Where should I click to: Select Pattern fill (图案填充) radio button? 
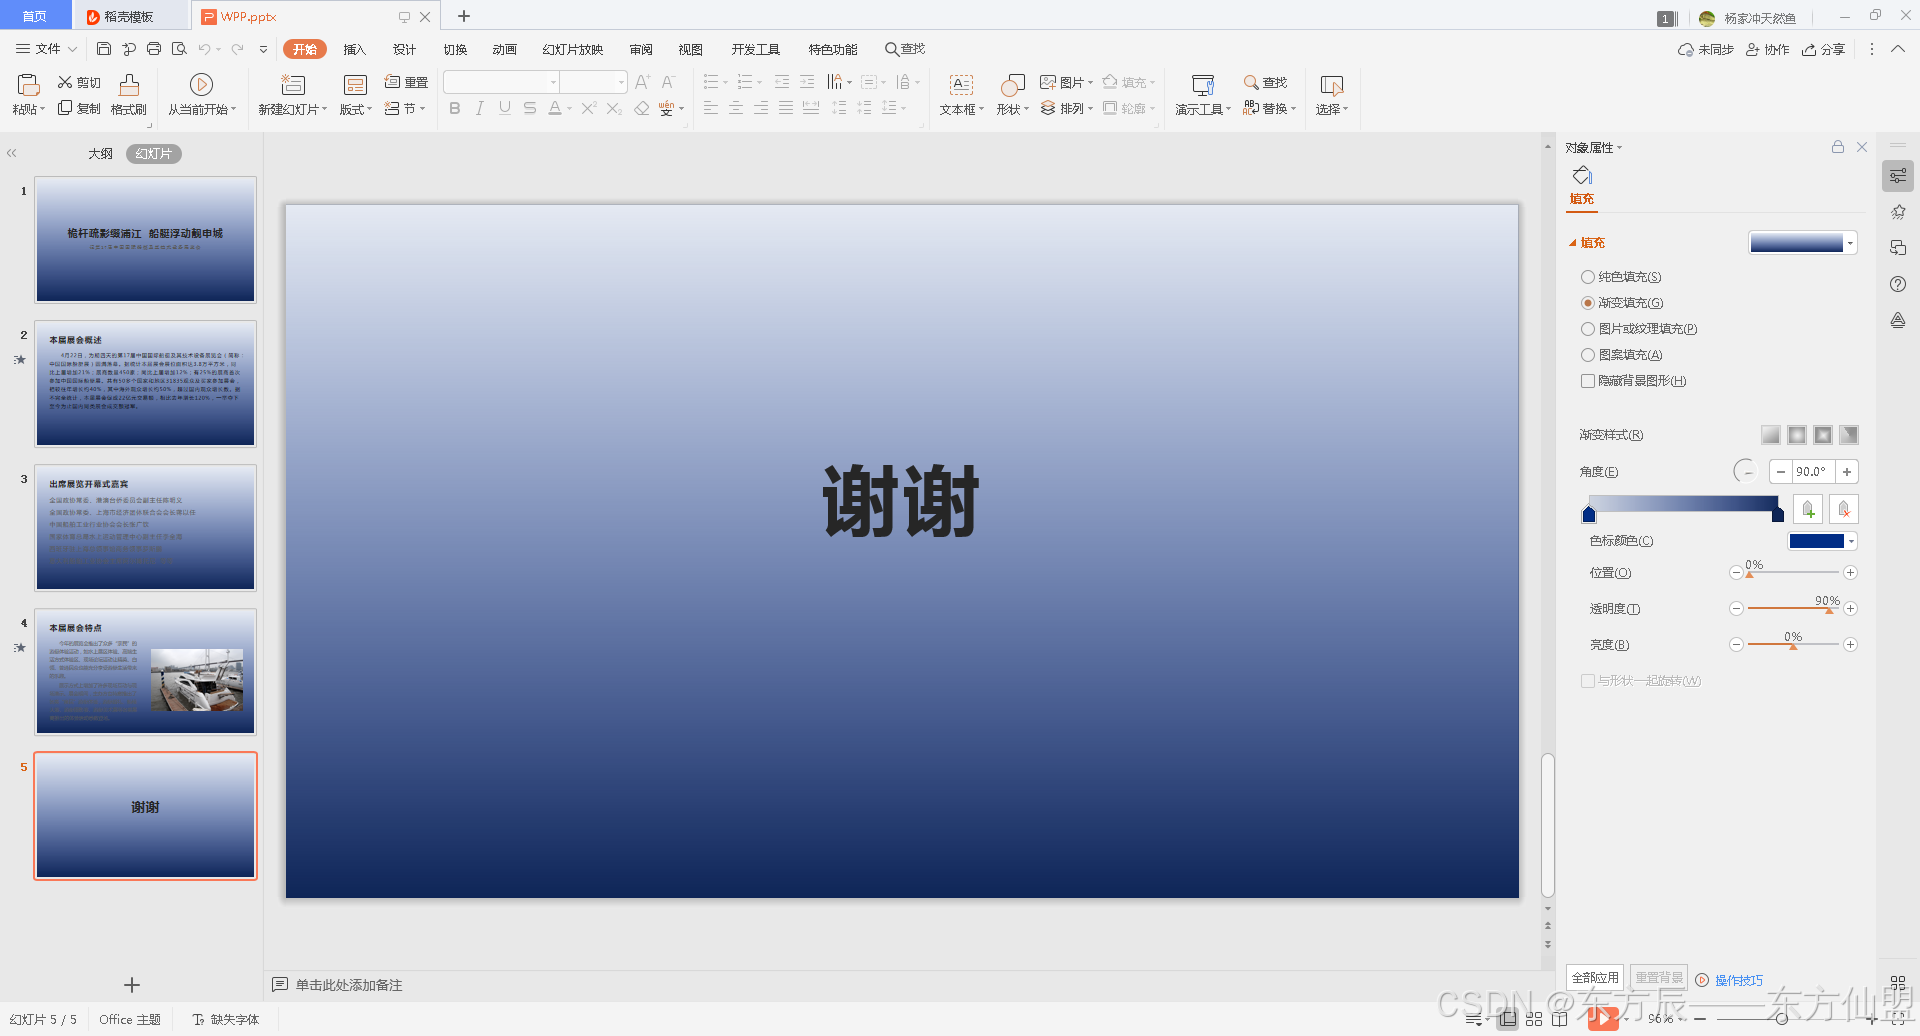[x=1588, y=355]
